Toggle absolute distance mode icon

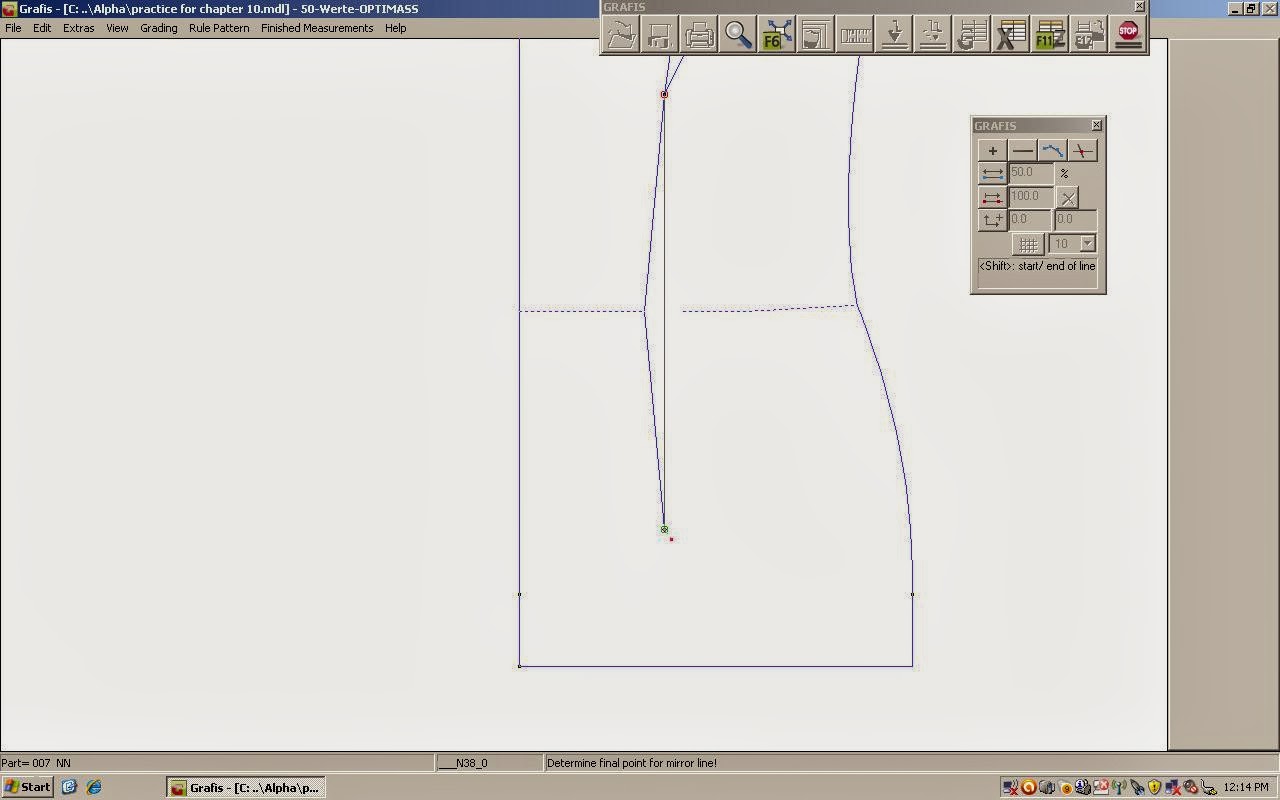click(992, 197)
